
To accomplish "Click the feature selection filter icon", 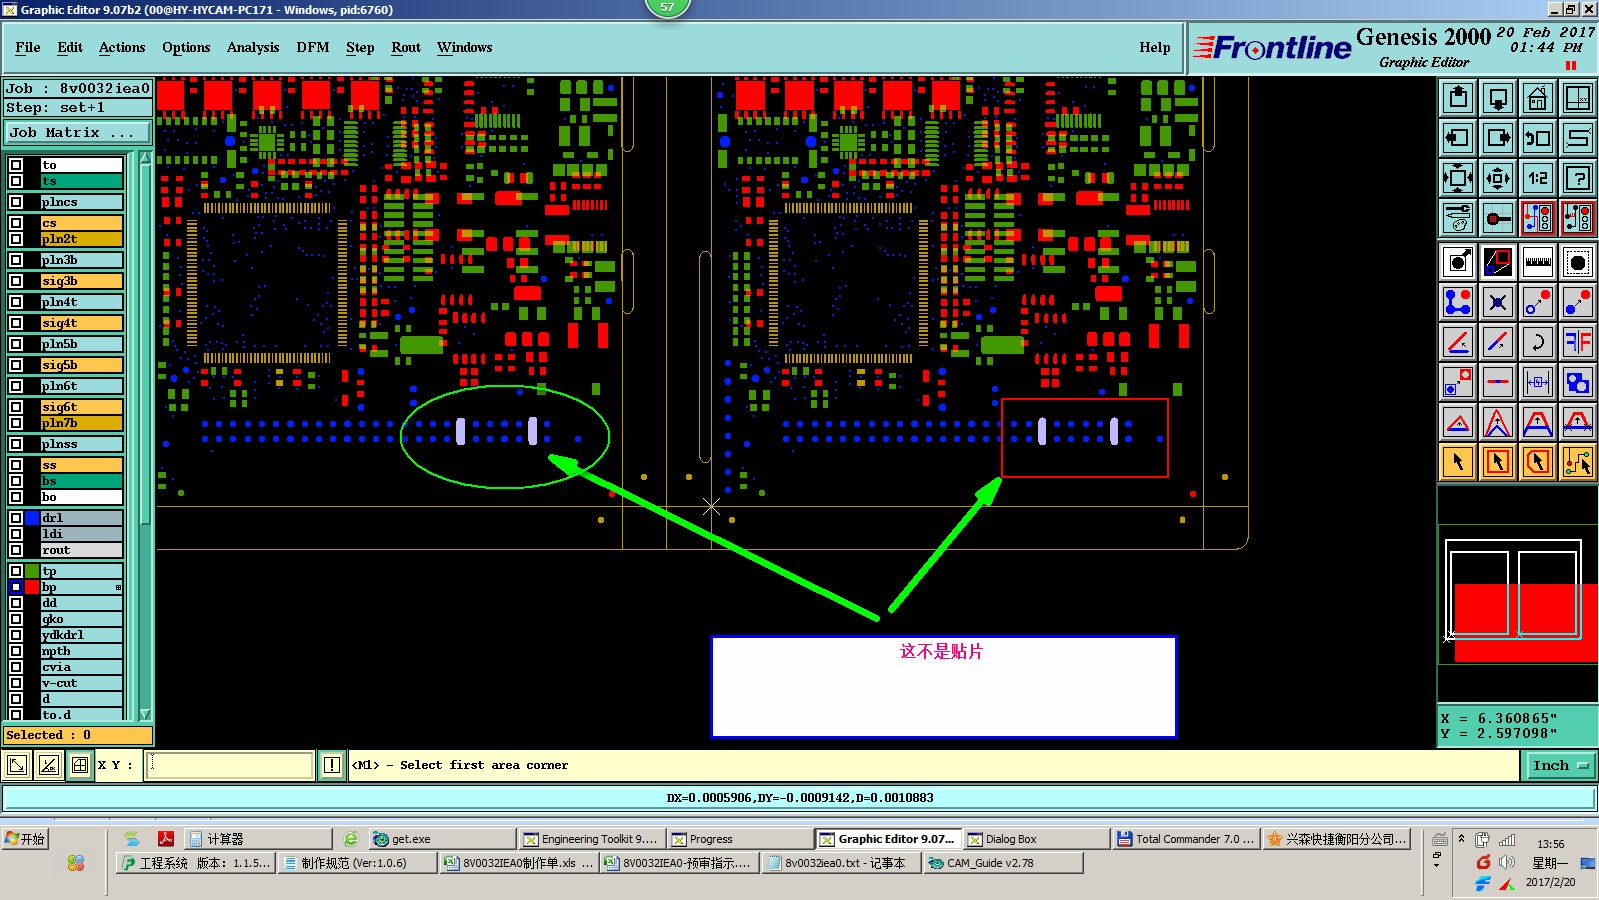I will coord(1578,262).
